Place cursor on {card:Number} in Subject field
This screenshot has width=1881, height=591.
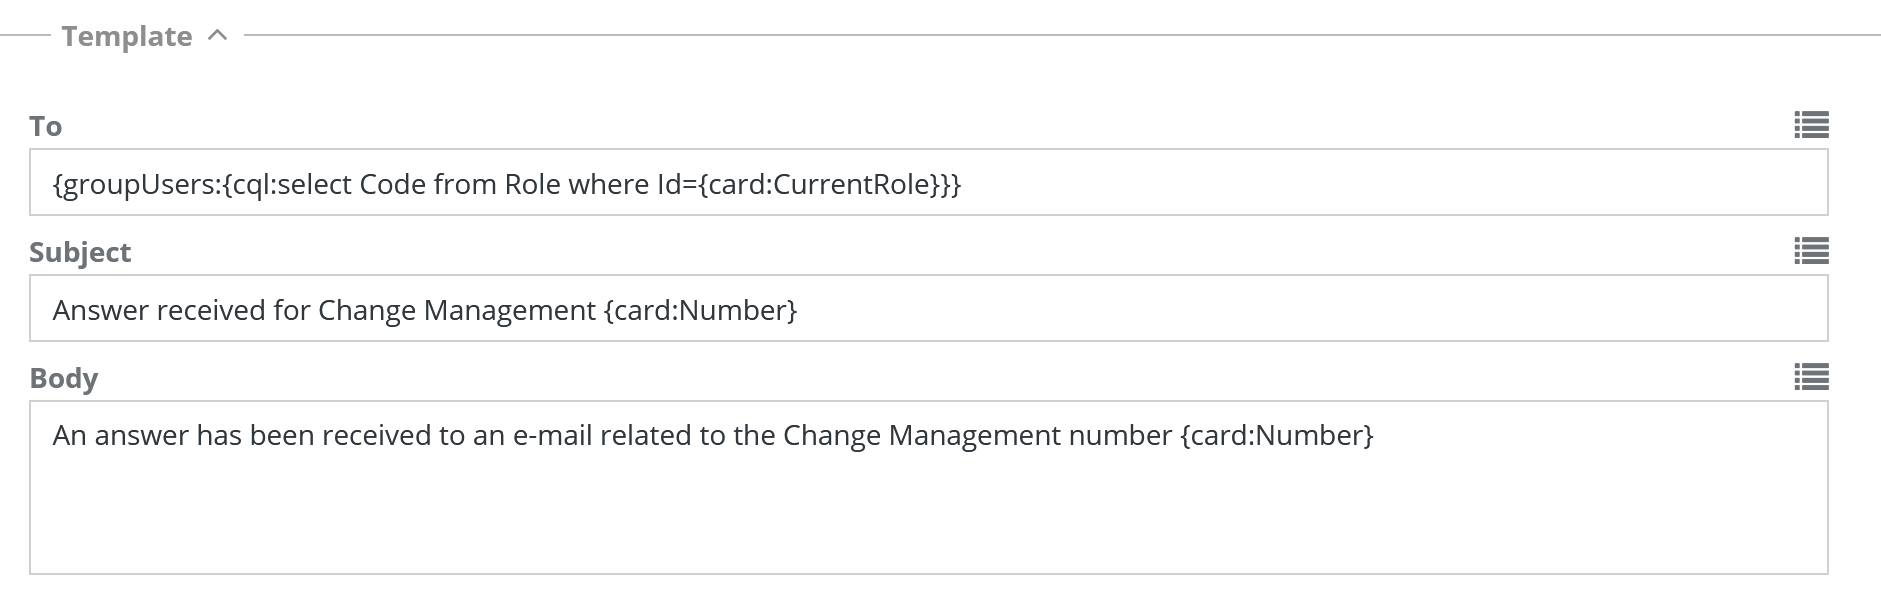point(700,311)
